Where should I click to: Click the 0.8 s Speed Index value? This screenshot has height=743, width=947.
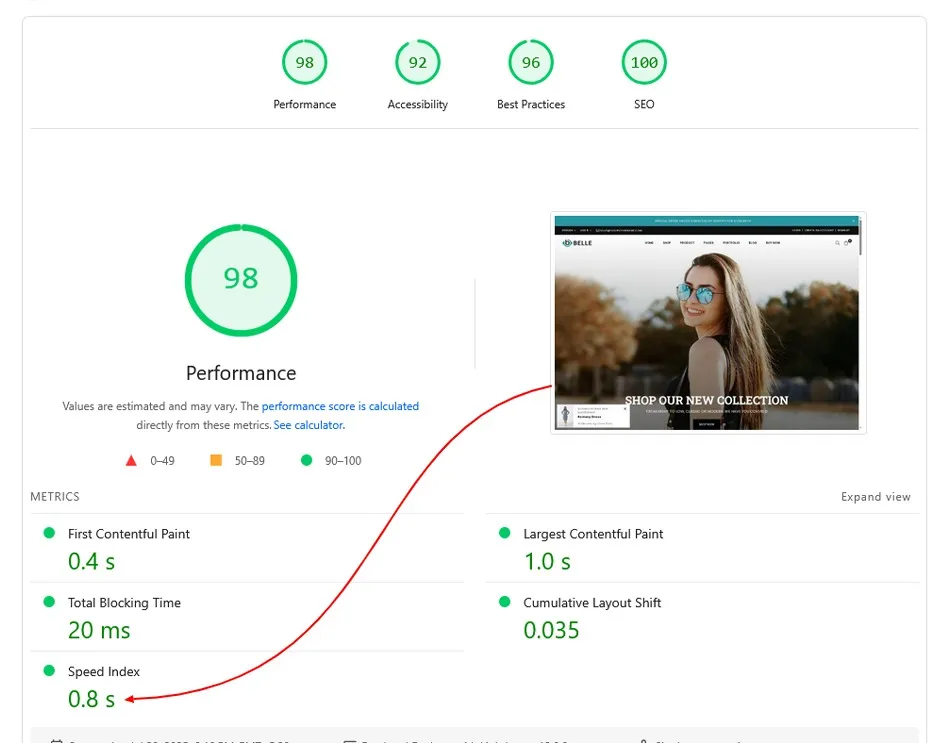91,699
